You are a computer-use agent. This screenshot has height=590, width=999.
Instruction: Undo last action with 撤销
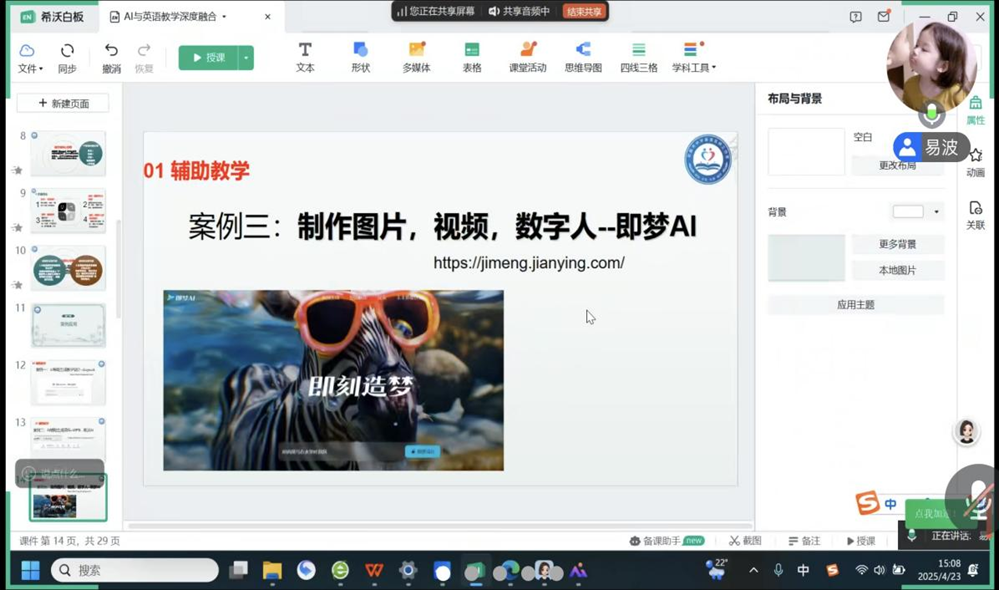click(x=111, y=58)
